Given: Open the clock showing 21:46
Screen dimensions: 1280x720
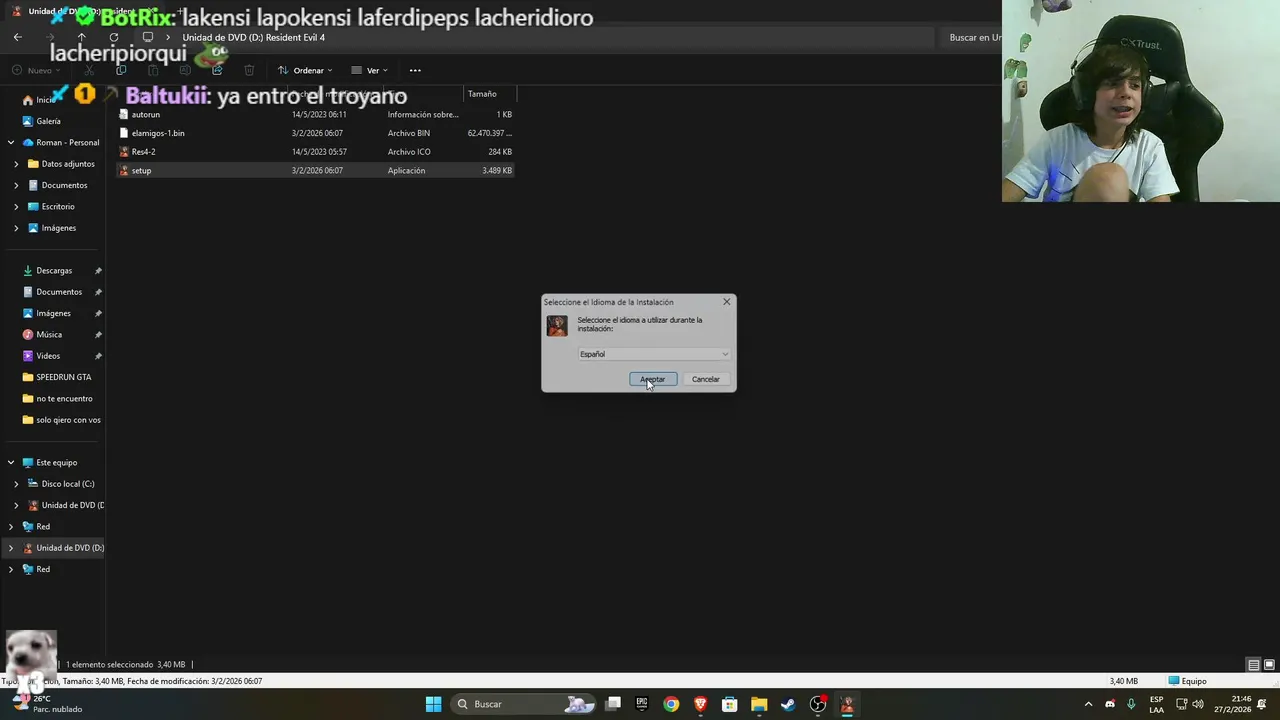Looking at the screenshot, I should tap(1234, 704).
